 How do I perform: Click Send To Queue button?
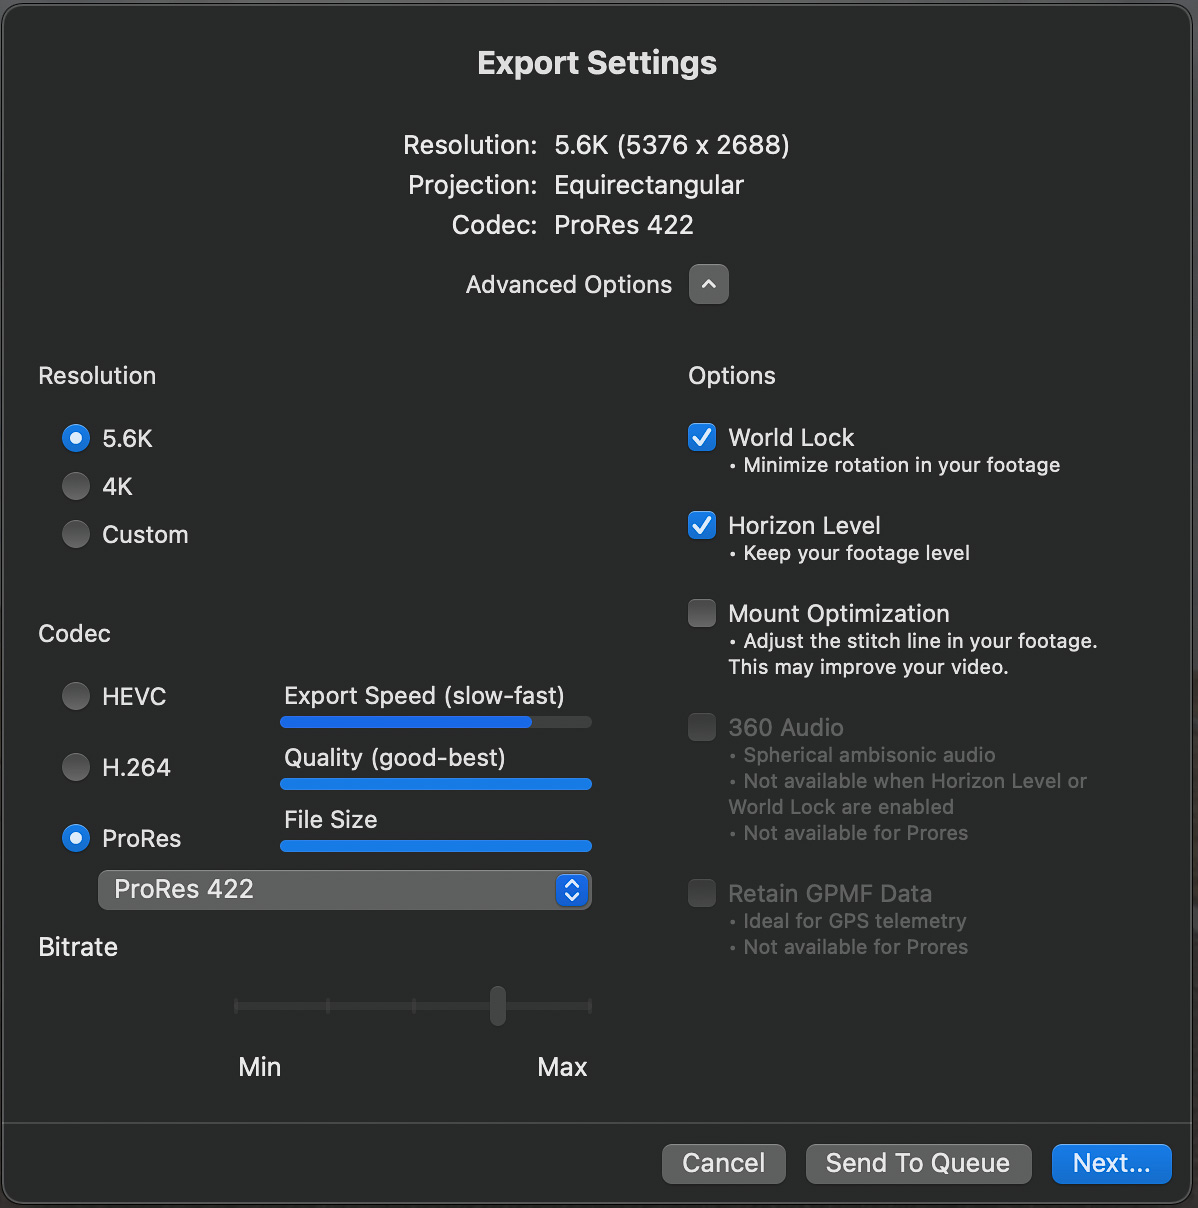tap(917, 1163)
